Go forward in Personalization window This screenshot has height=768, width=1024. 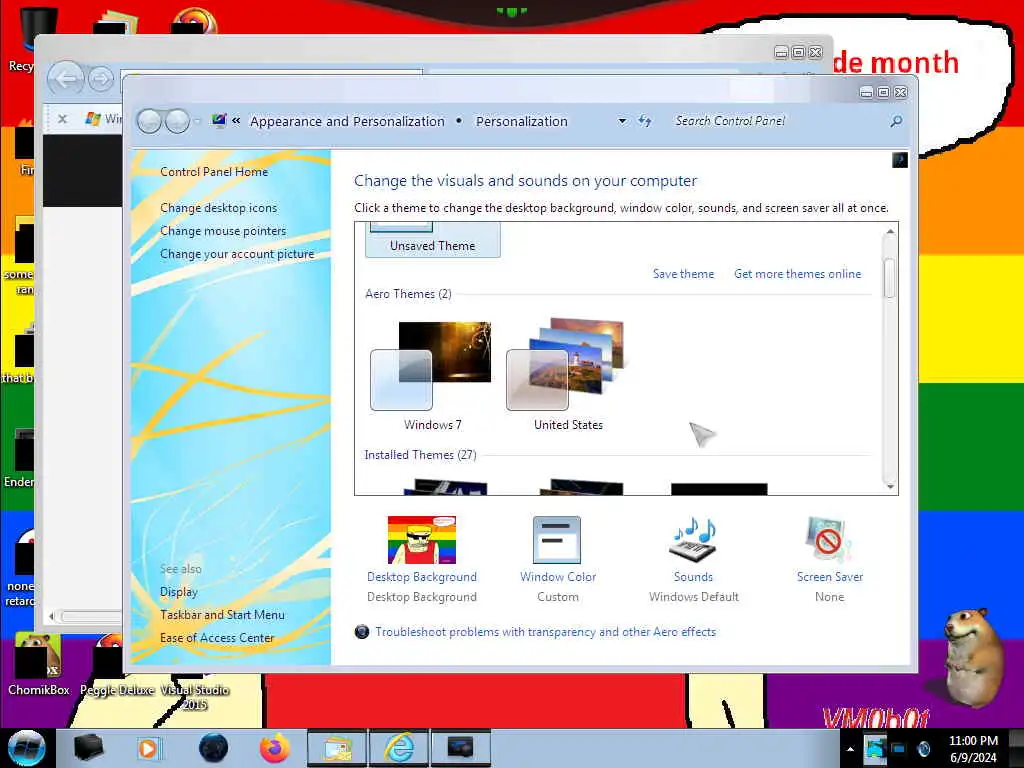pyautogui.click(x=177, y=121)
